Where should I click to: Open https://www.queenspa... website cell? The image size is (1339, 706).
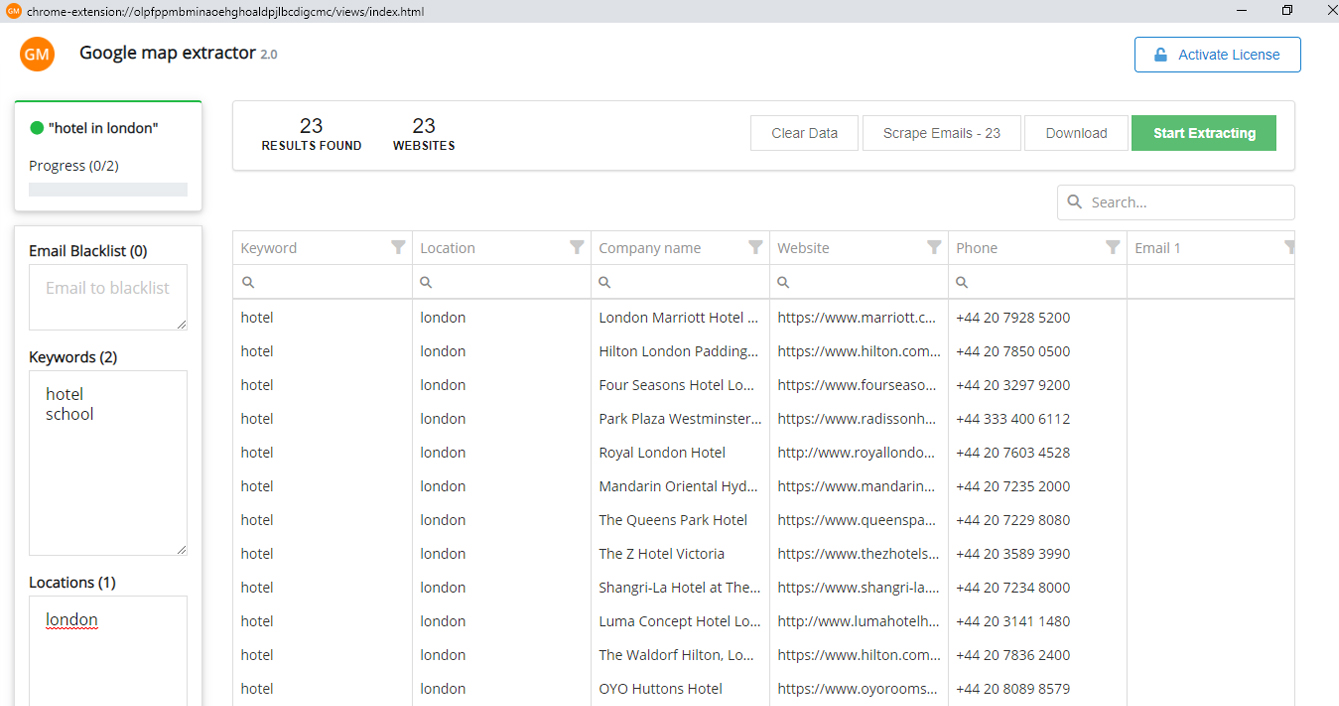click(859, 520)
